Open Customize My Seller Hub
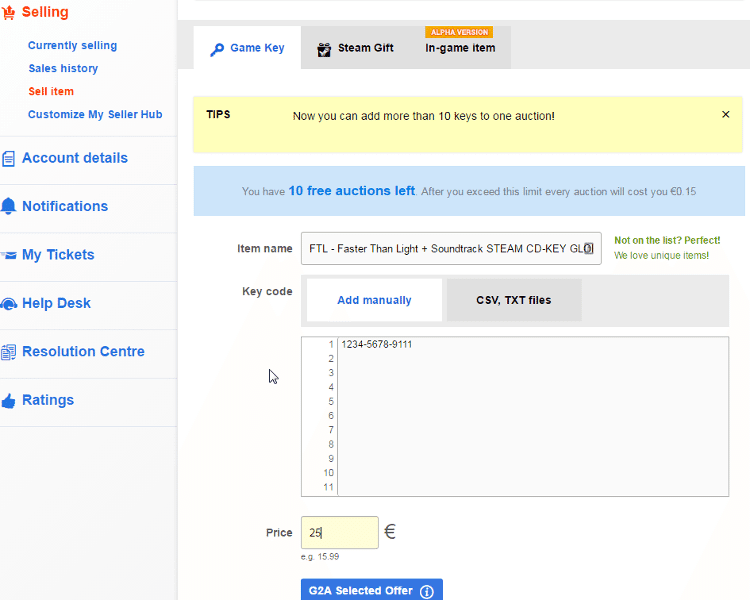This screenshot has width=750, height=600. tap(95, 114)
